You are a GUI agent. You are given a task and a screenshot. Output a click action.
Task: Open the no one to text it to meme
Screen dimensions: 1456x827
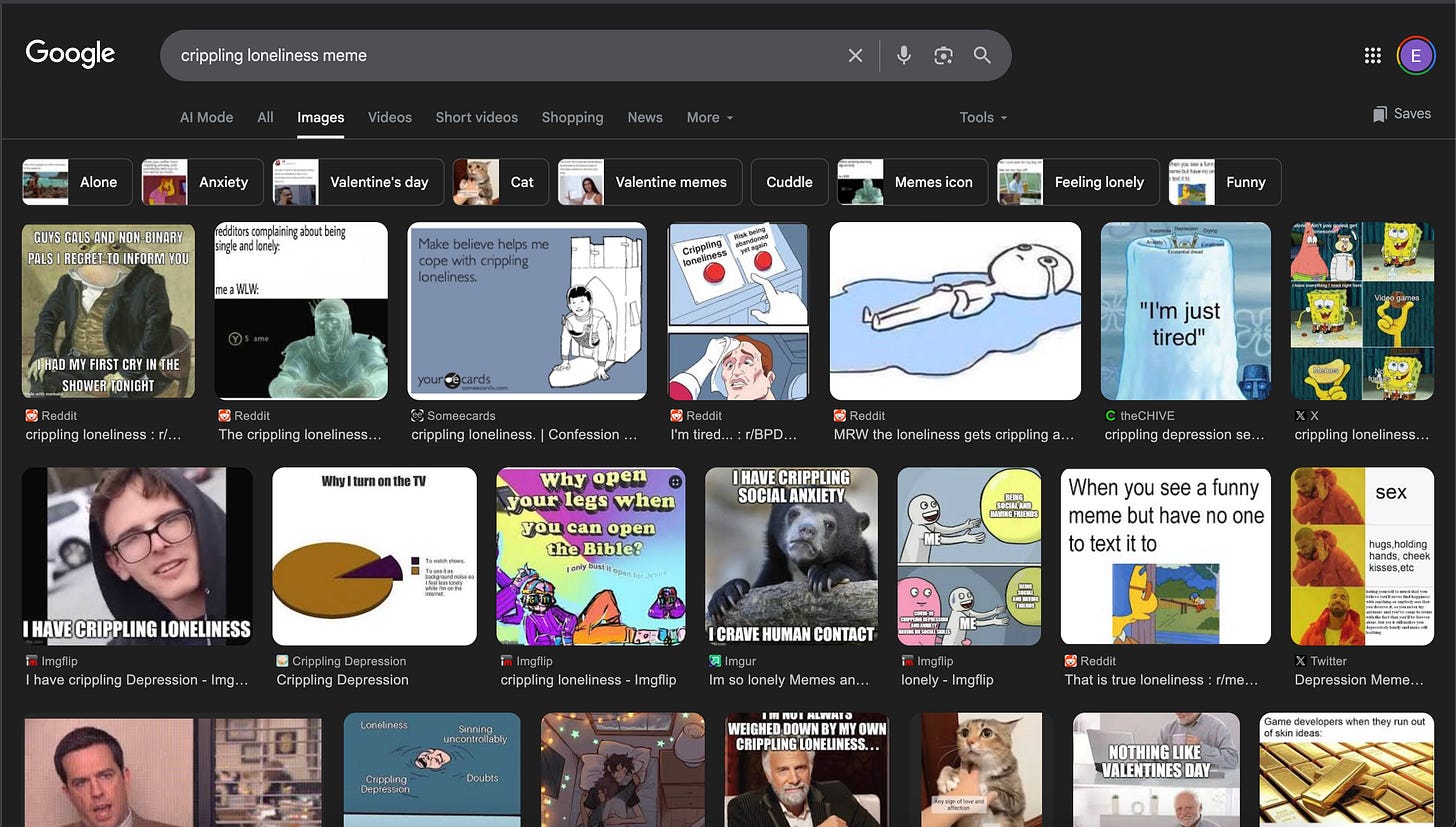pos(1166,556)
